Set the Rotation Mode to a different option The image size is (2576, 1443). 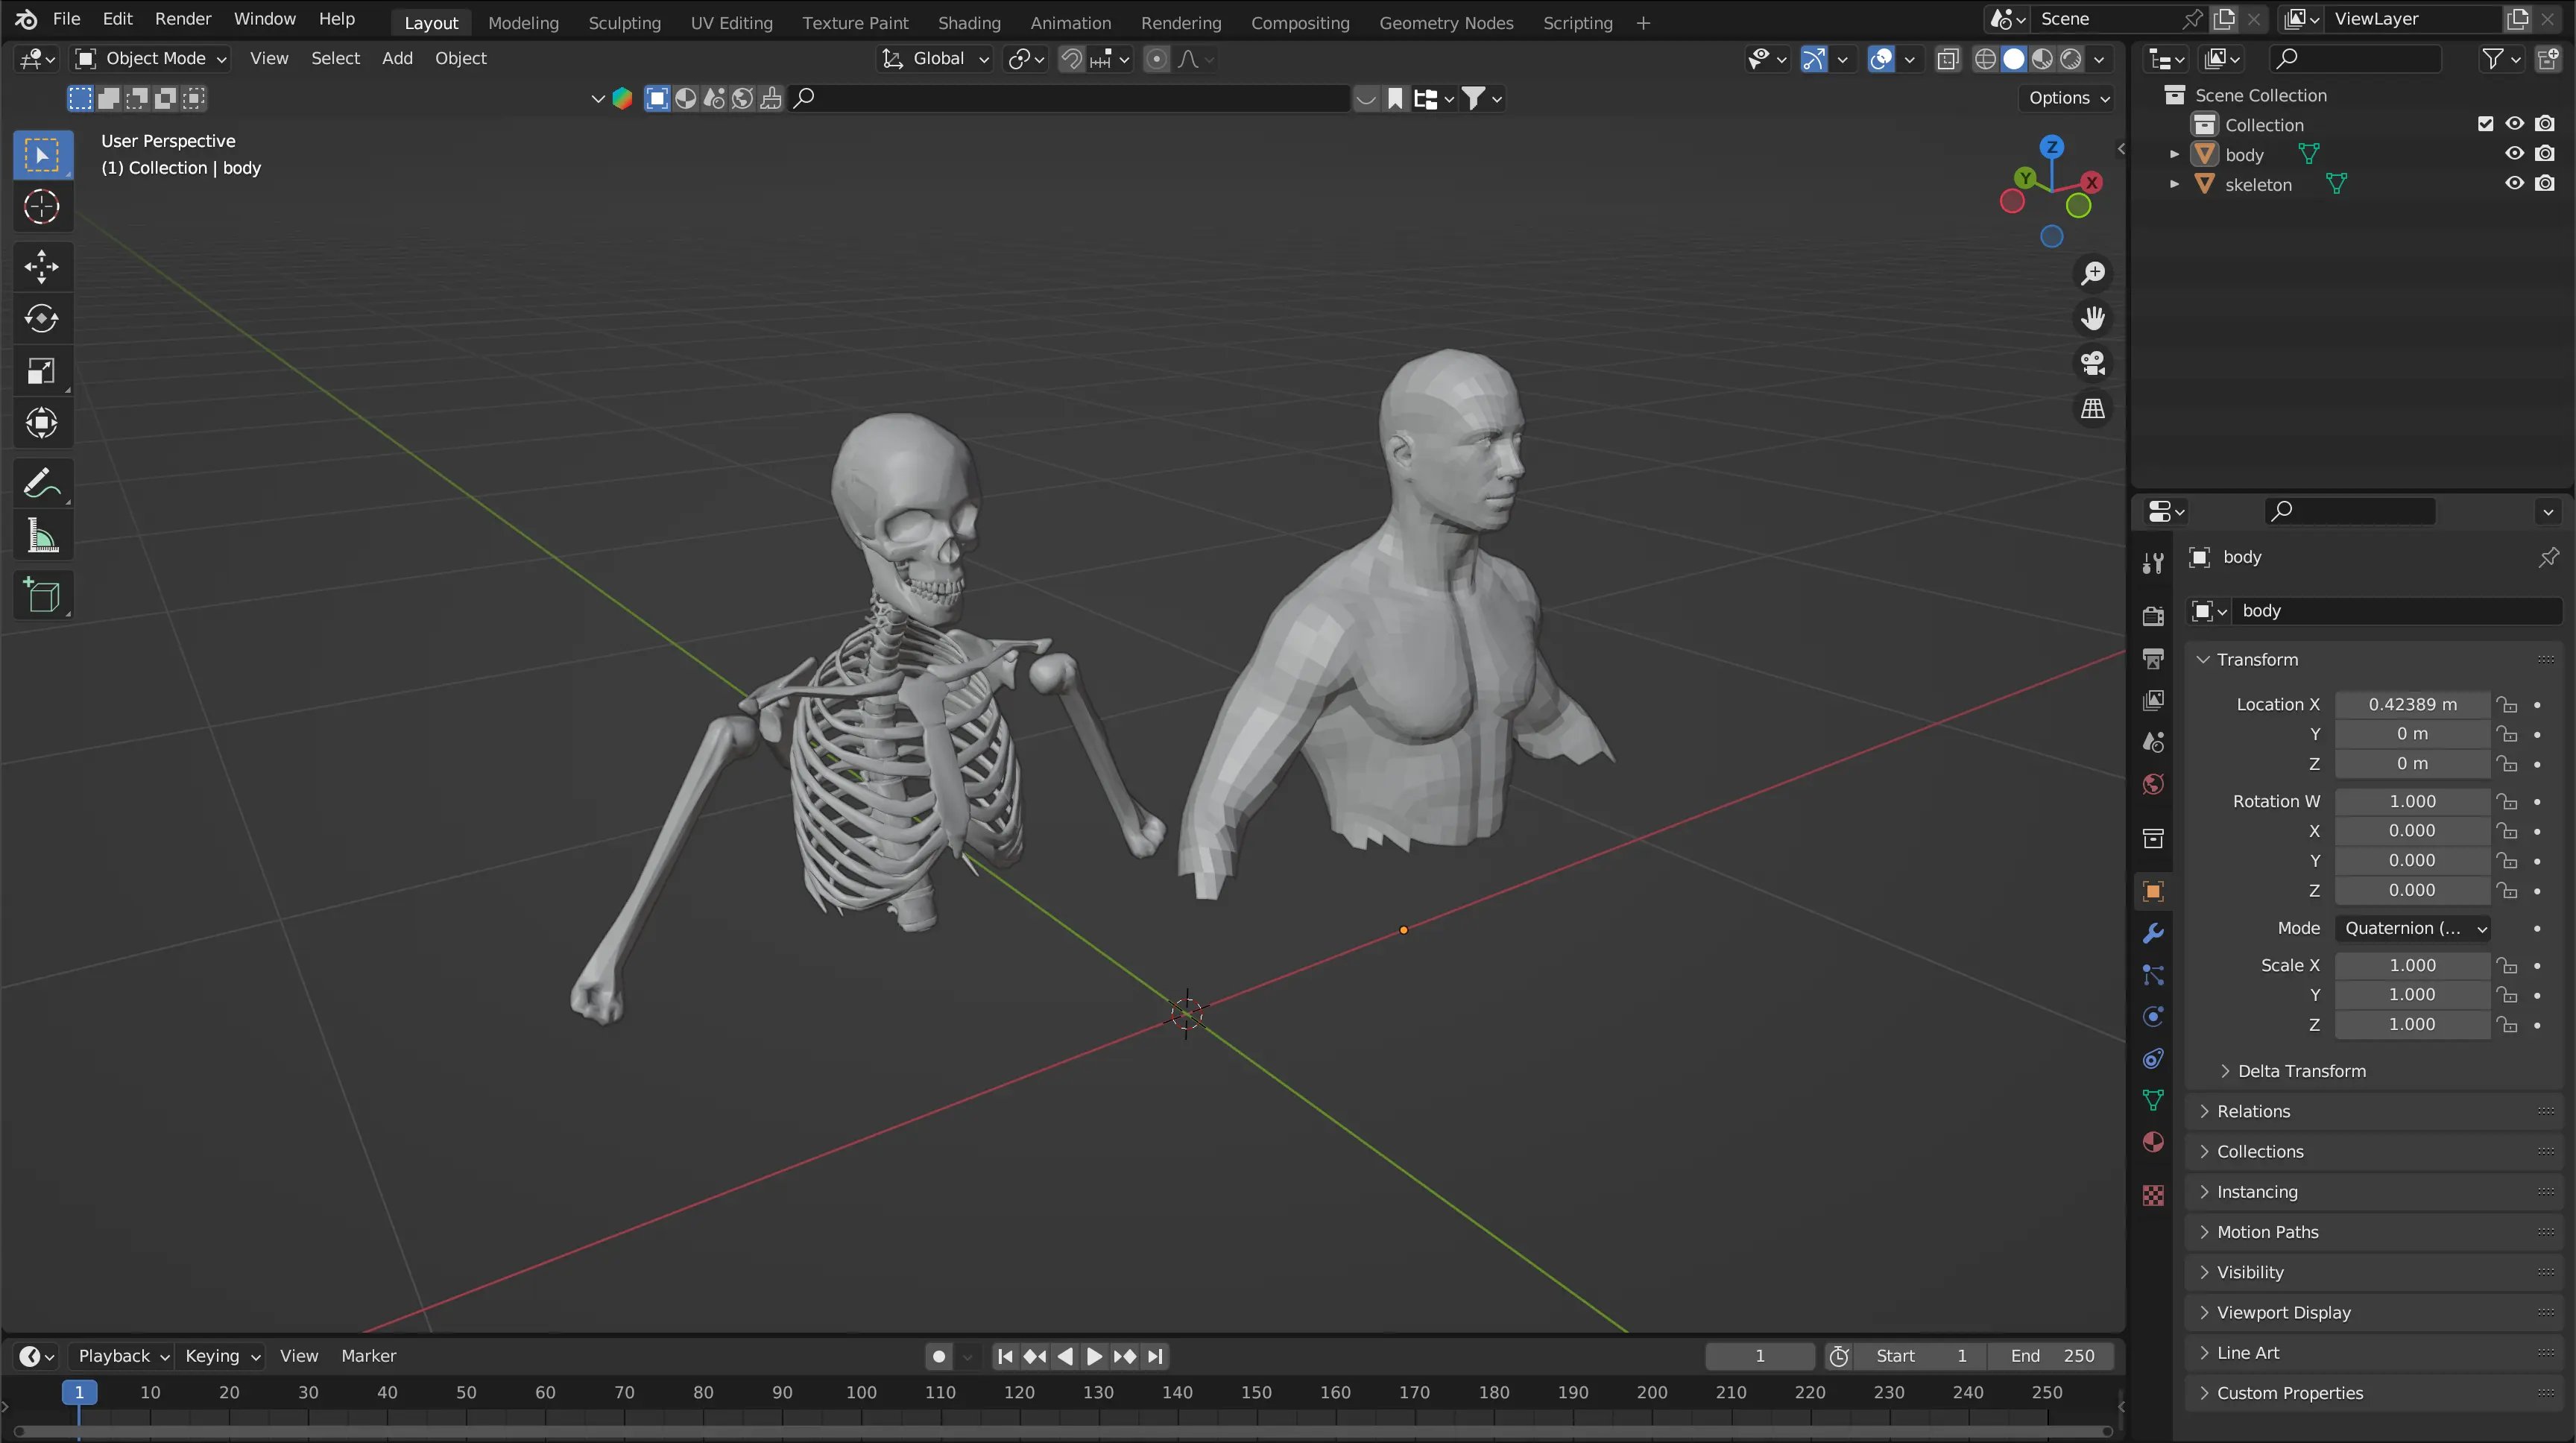click(x=2413, y=928)
